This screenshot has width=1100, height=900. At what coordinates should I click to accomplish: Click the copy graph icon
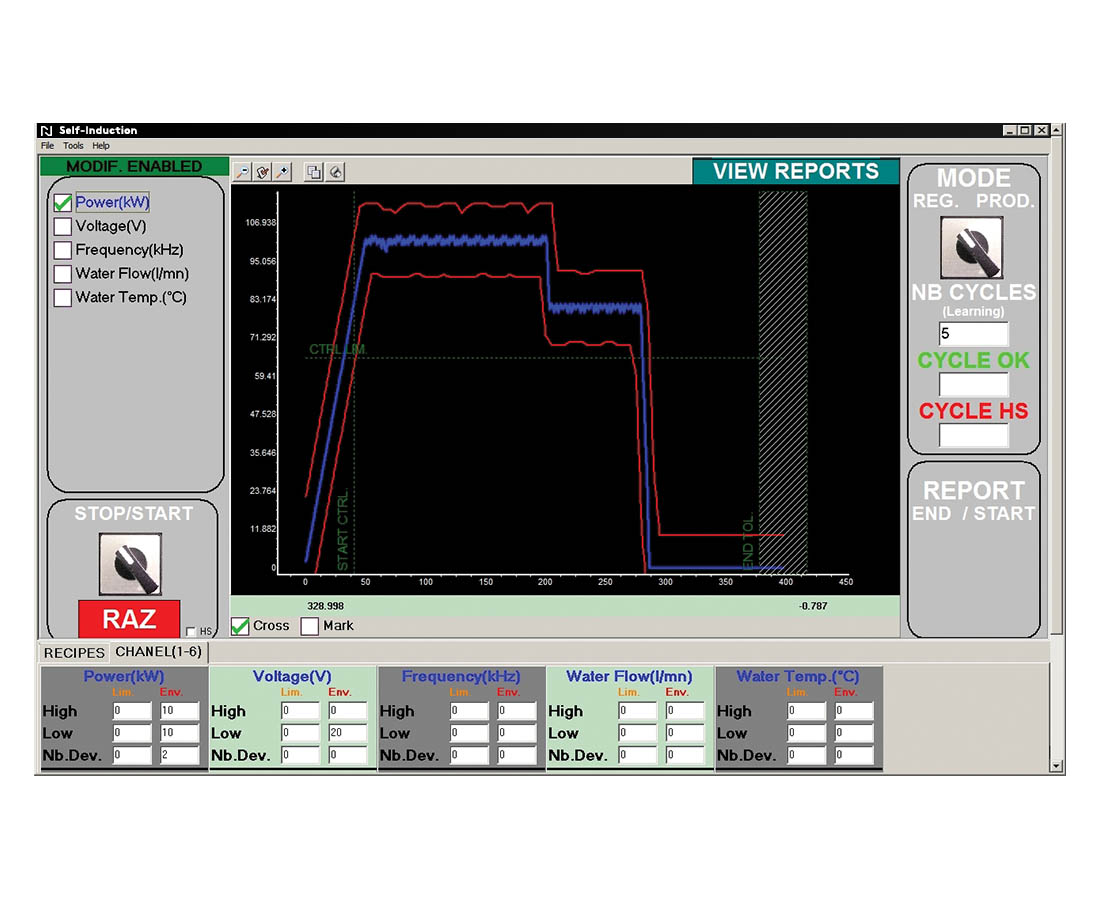314,172
